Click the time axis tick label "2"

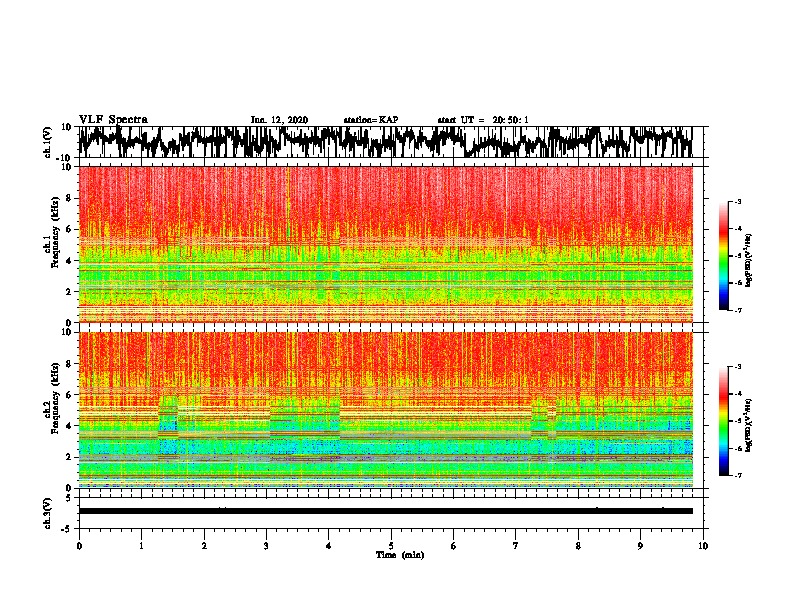coord(204,546)
